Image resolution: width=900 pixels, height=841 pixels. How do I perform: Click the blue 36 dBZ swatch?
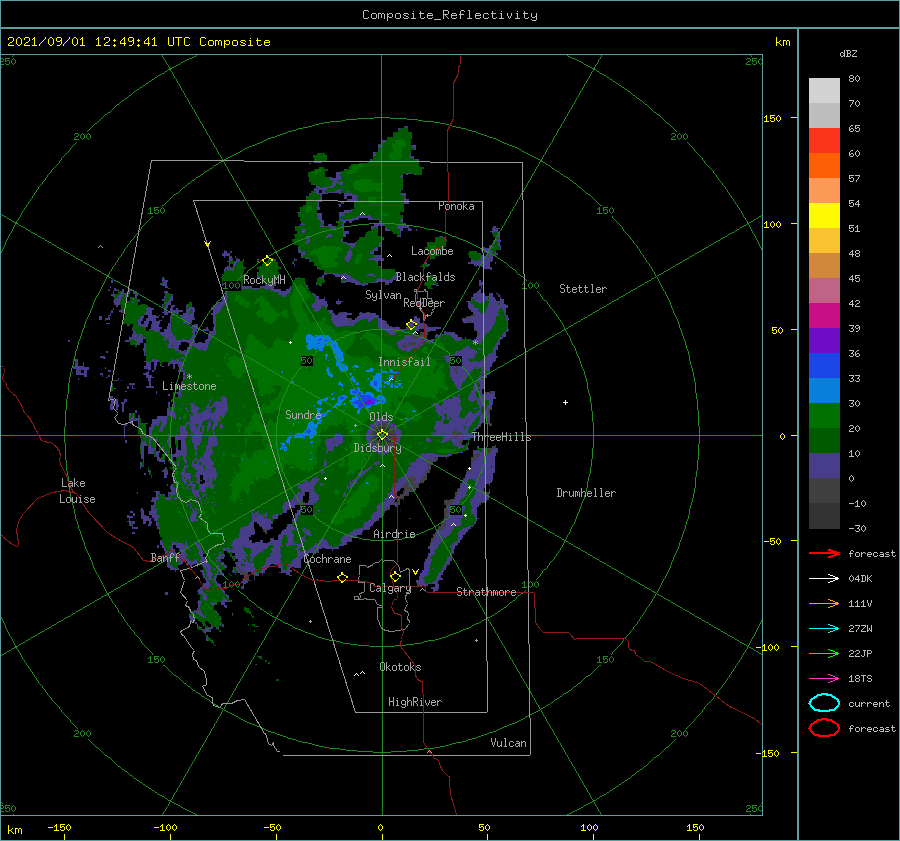pyautogui.click(x=824, y=365)
